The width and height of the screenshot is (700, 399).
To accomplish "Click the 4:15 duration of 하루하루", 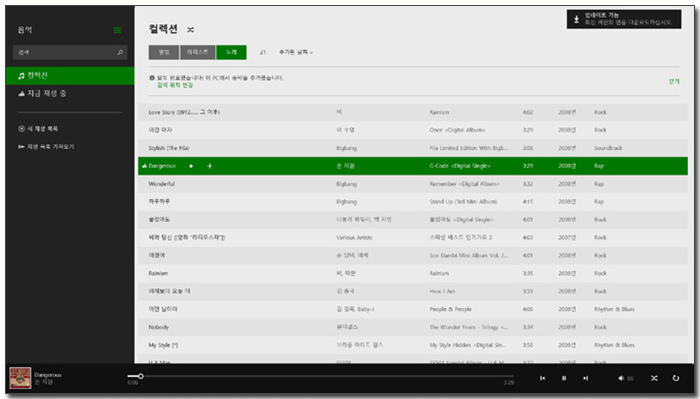I will pos(528,202).
